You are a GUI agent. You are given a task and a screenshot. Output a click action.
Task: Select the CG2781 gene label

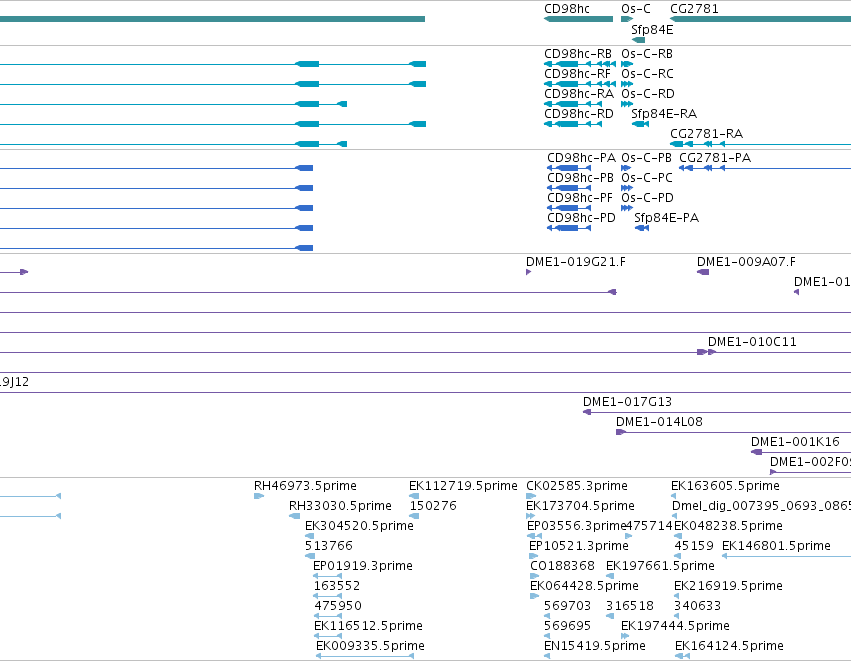(694, 9)
